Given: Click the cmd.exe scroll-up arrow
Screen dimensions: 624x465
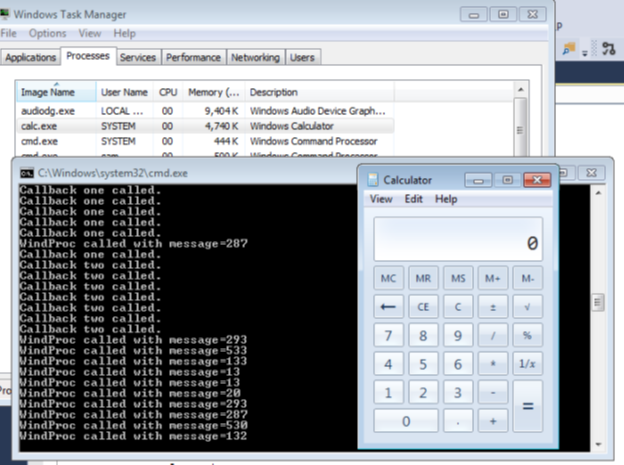Looking at the screenshot, I should pos(598,193).
